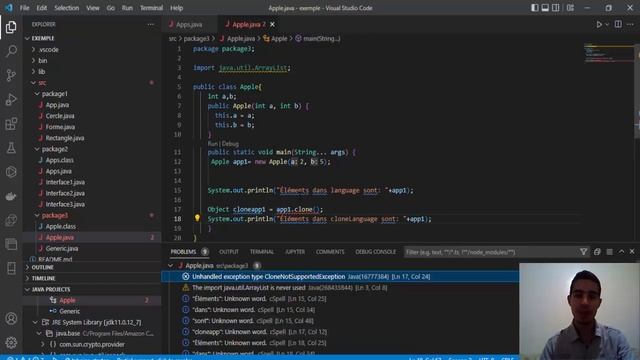Toggle the secondary sidebar layout icon
640x360 pixels.
pyautogui.click(x=556, y=8)
